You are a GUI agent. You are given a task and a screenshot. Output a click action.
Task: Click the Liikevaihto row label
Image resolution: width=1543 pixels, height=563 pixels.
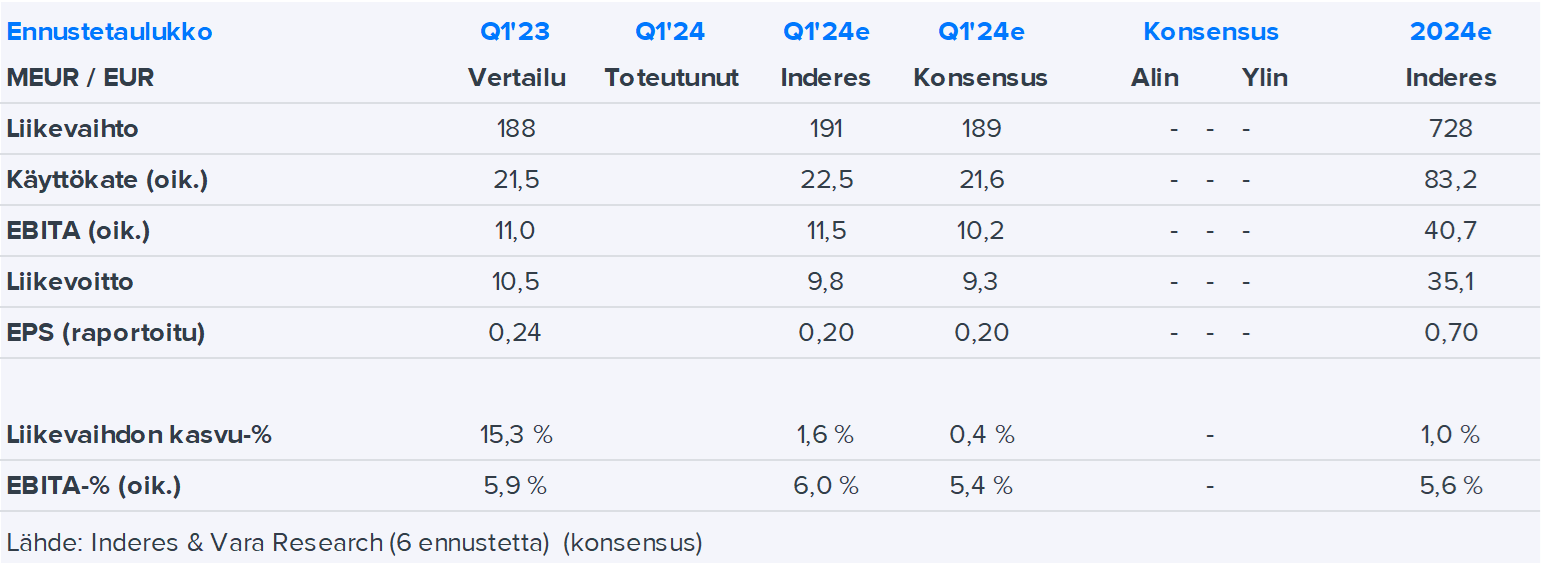point(72,129)
